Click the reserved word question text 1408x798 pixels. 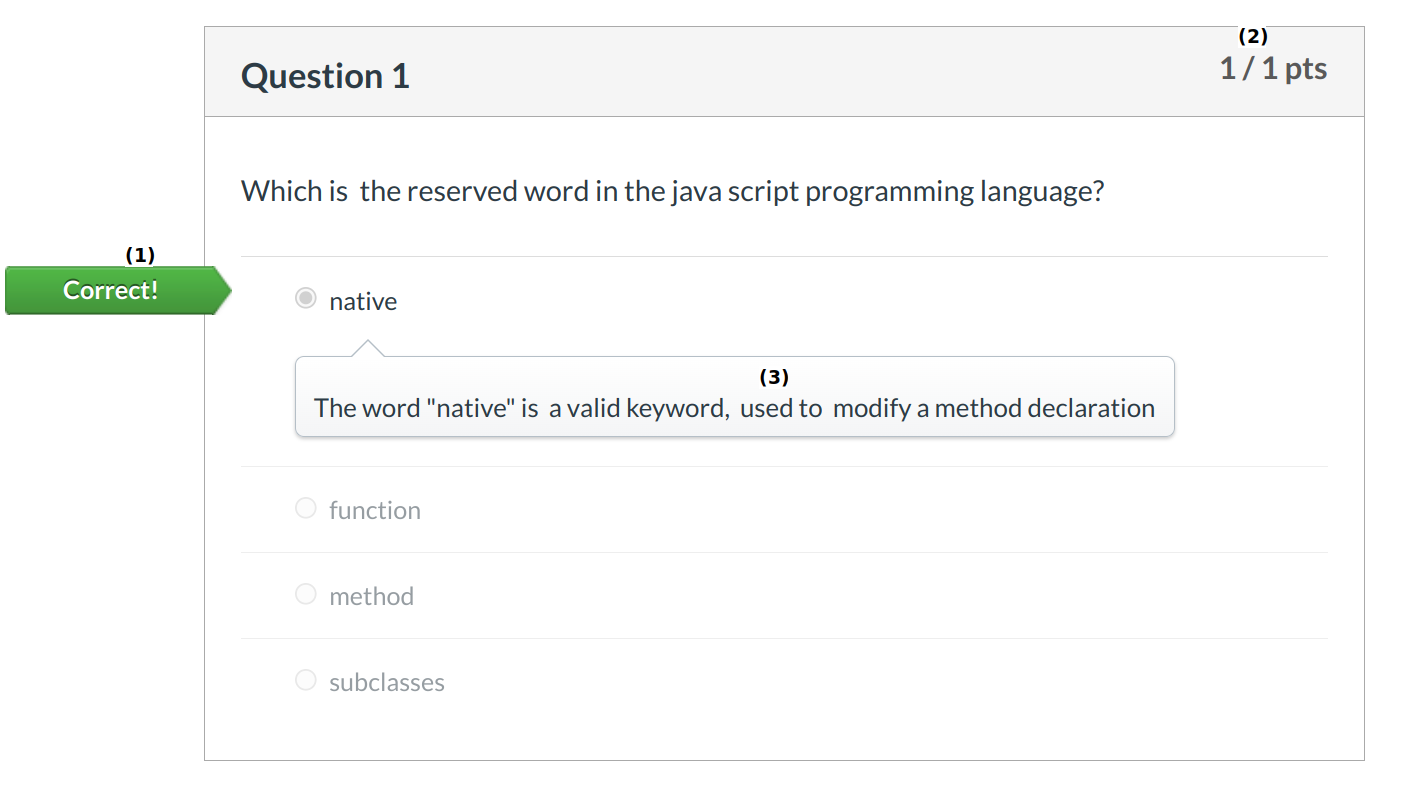pos(672,191)
